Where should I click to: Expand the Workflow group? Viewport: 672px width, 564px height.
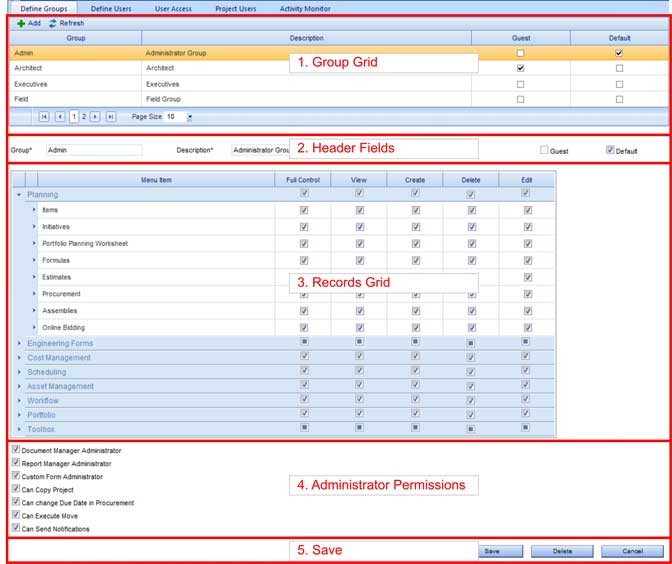tap(19, 401)
